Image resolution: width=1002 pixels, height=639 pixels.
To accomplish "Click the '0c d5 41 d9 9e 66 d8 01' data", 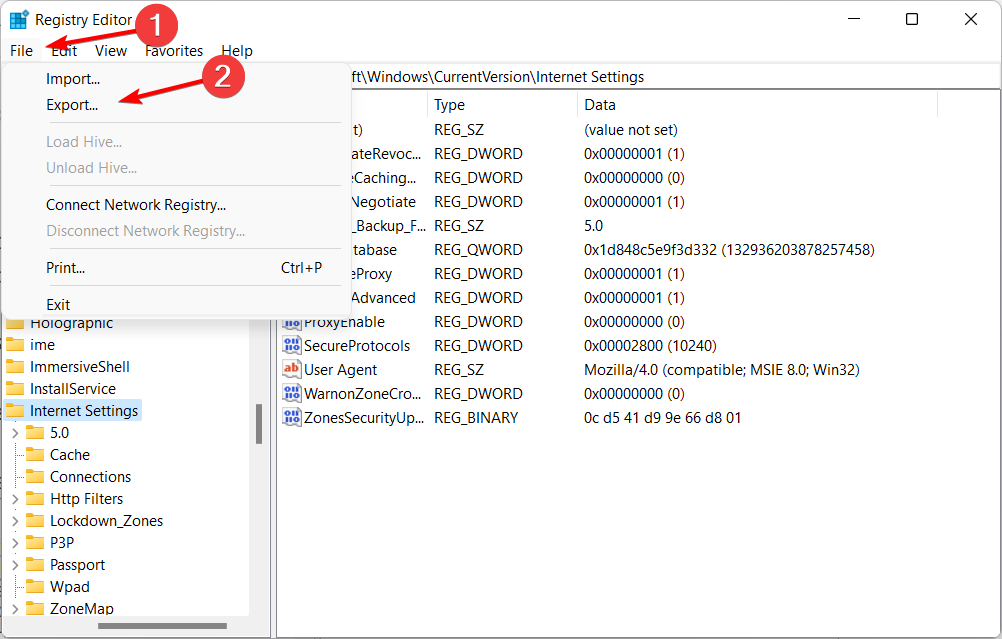I will (662, 418).
